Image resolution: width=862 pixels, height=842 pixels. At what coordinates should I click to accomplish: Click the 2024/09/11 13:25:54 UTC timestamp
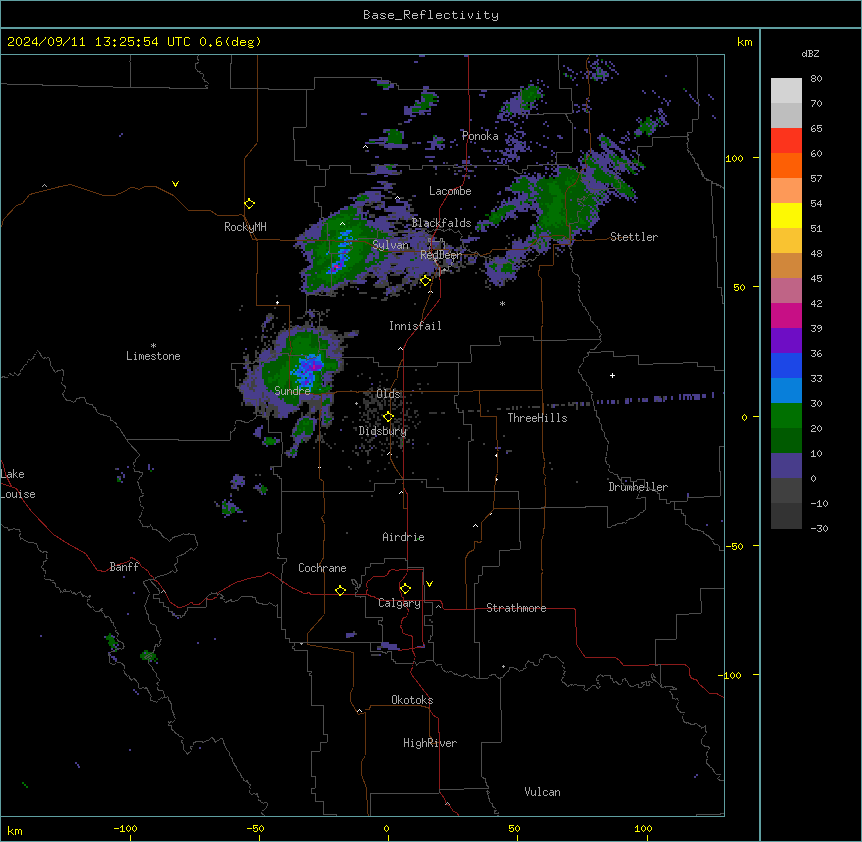99,42
